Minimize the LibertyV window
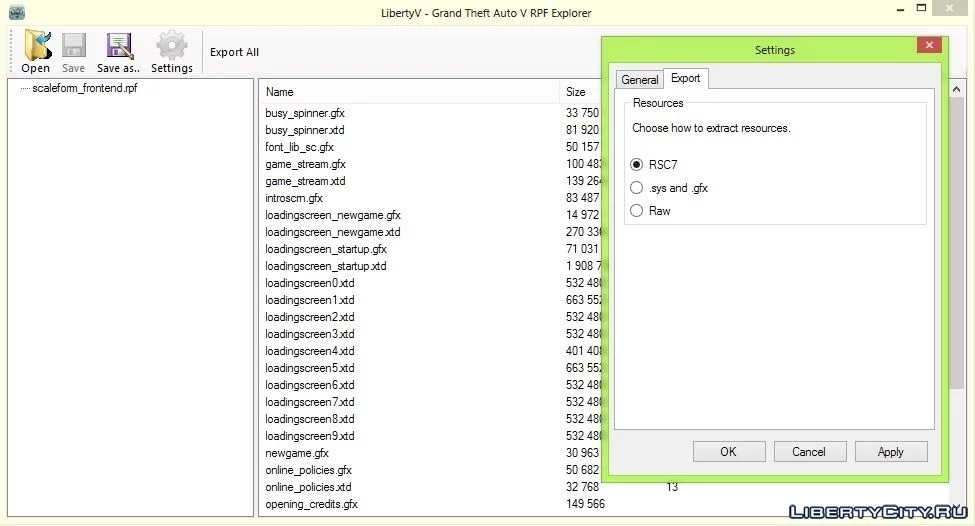This screenshot has width=975, height=526. point(901,11)
